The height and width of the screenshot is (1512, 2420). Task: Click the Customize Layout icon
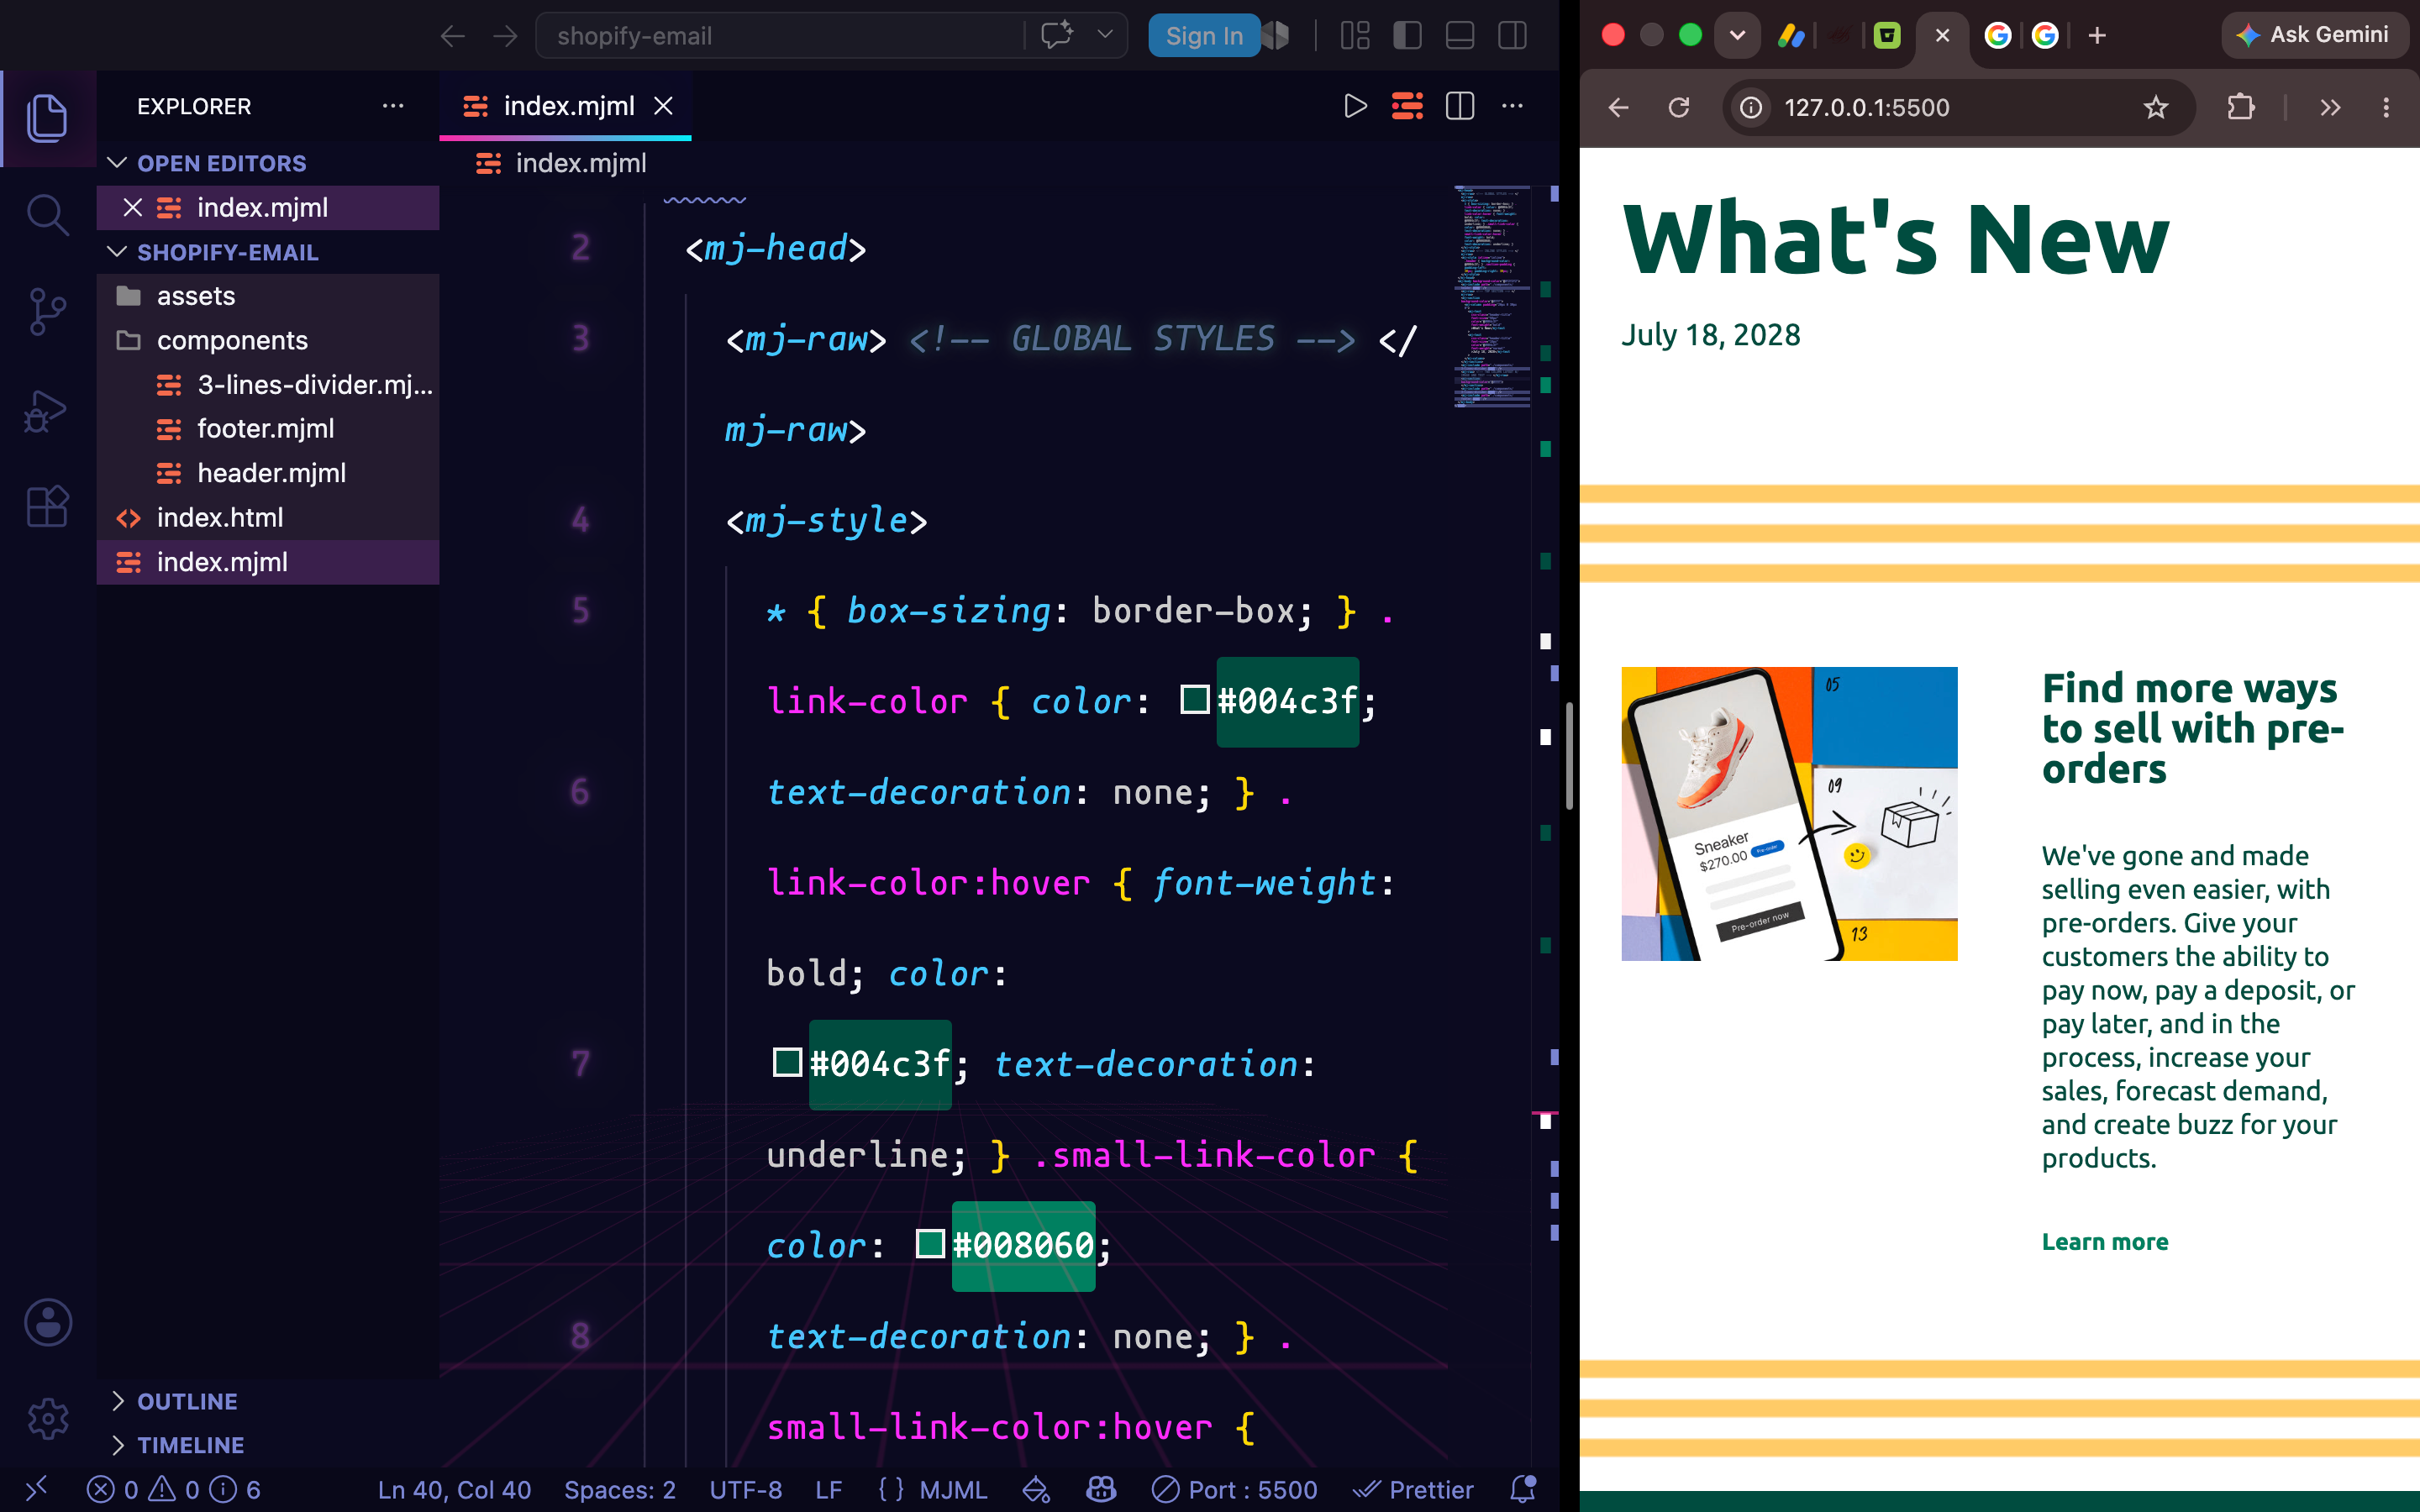pos(1355,36)
